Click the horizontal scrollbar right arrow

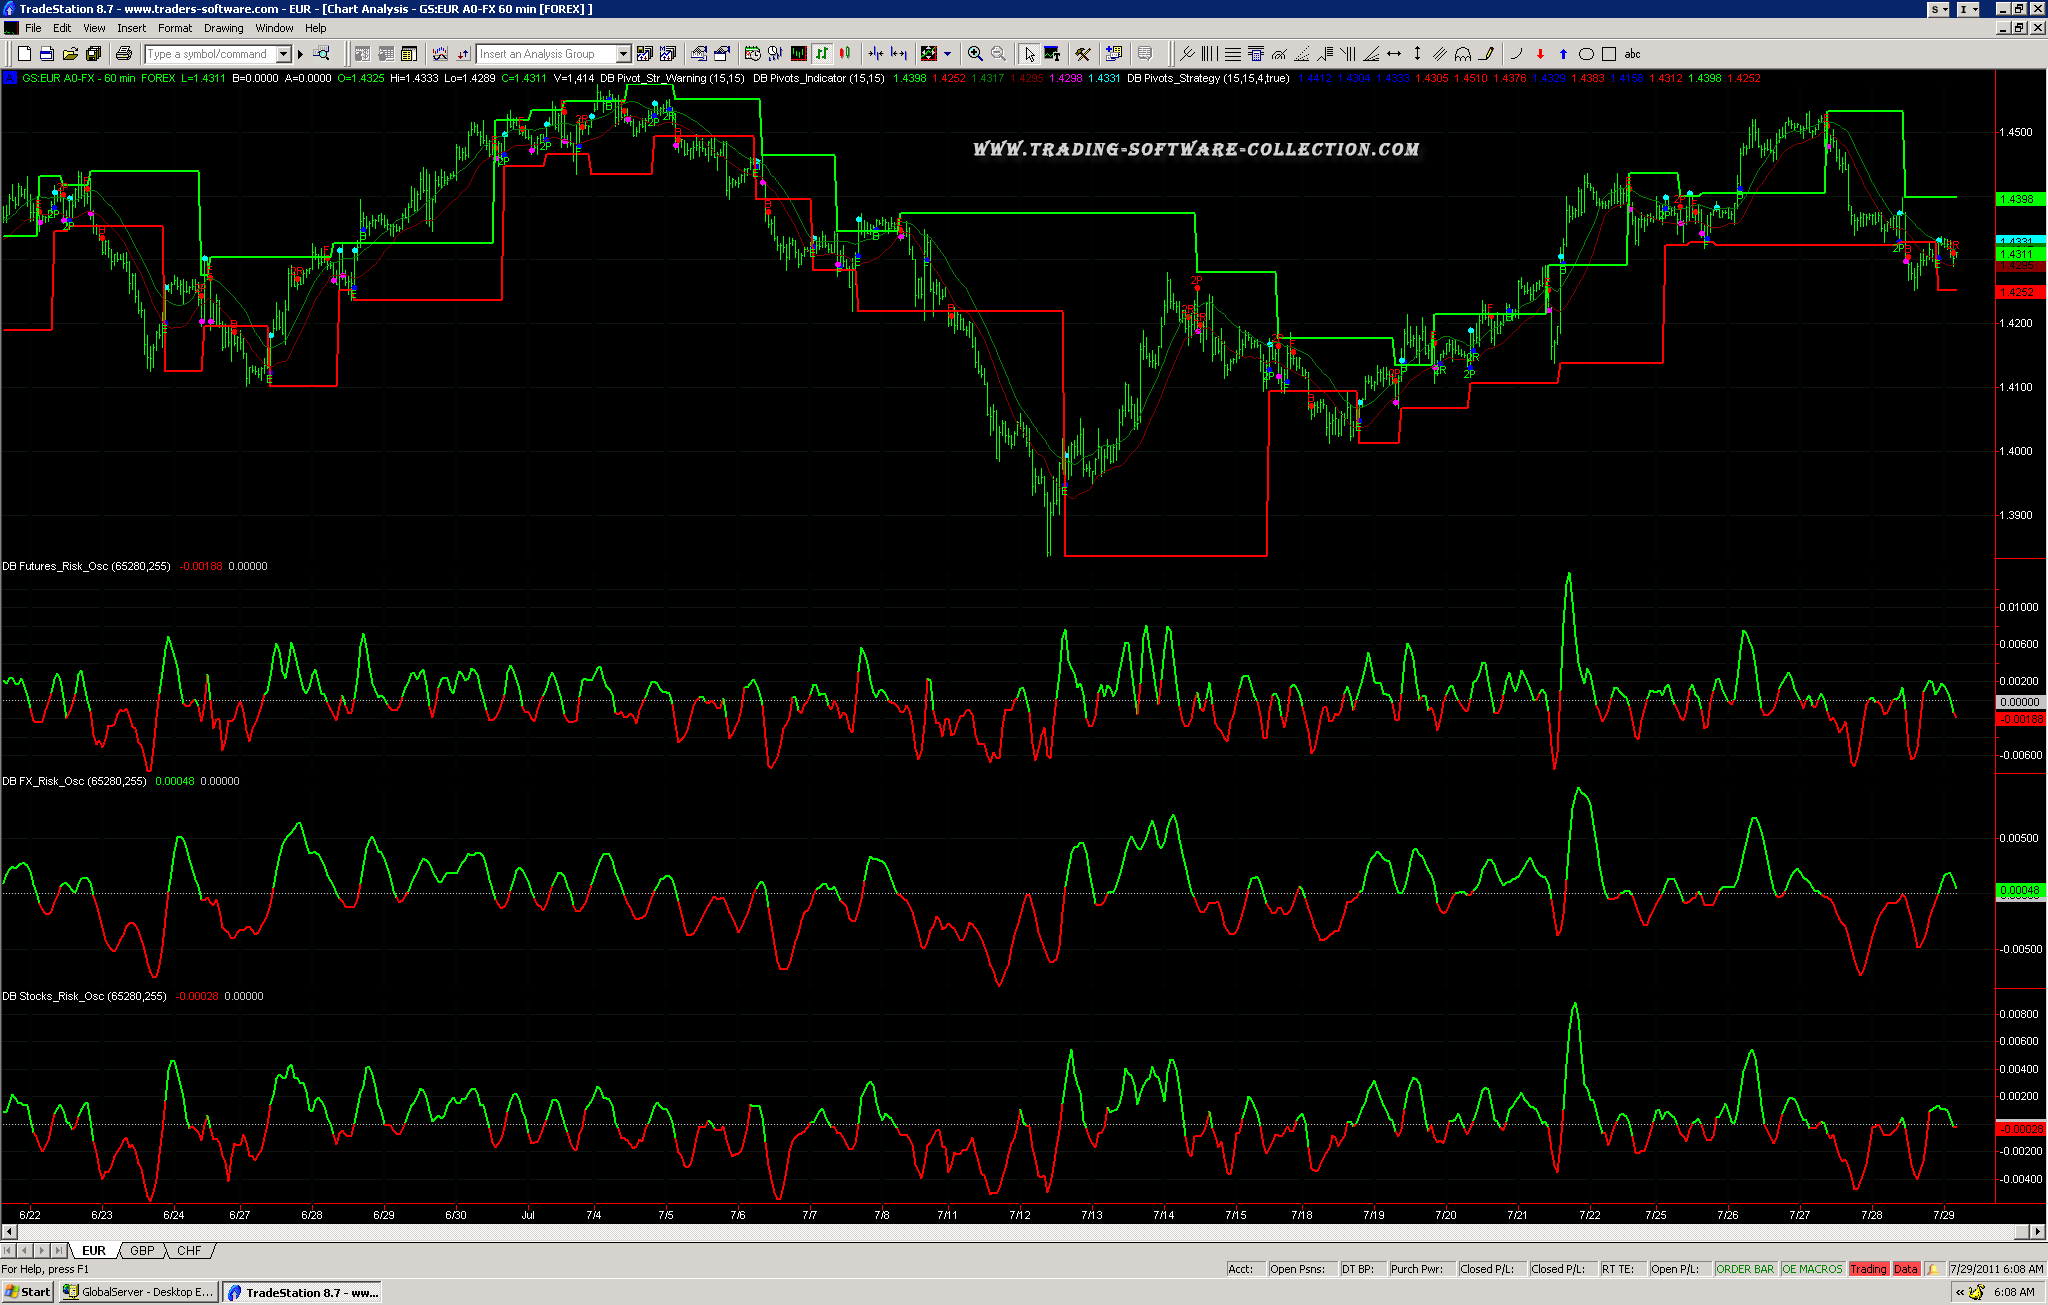point(2037,1231)
